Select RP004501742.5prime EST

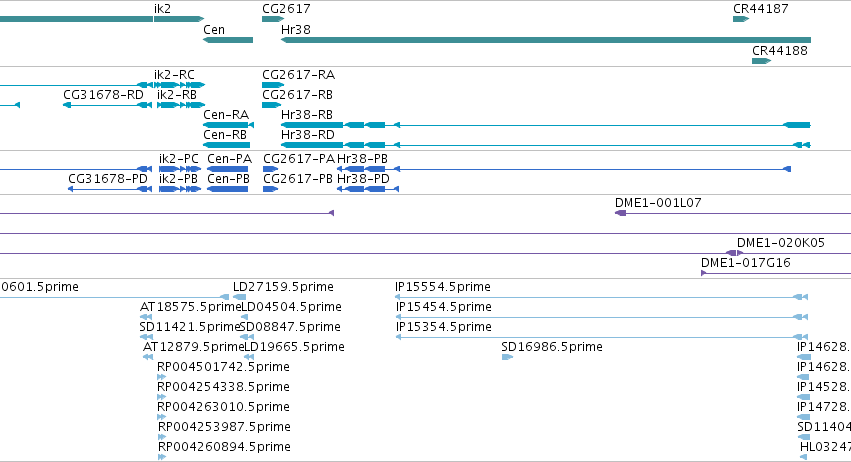pos(161,377)
